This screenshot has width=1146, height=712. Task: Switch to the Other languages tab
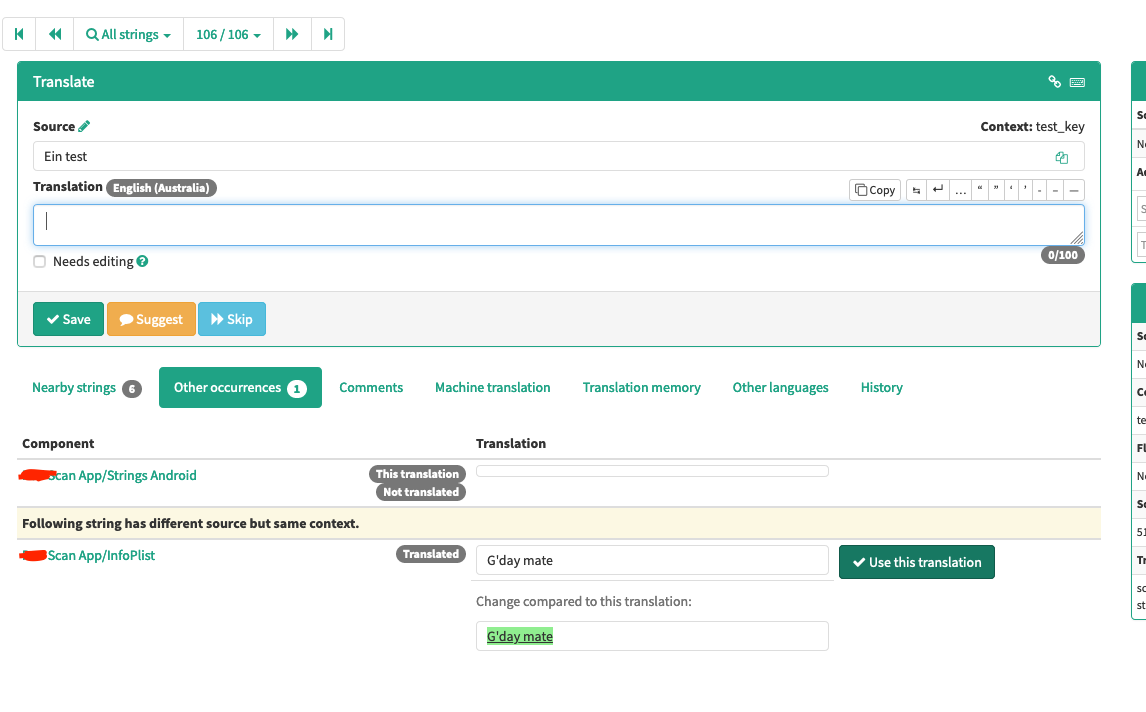781,387
